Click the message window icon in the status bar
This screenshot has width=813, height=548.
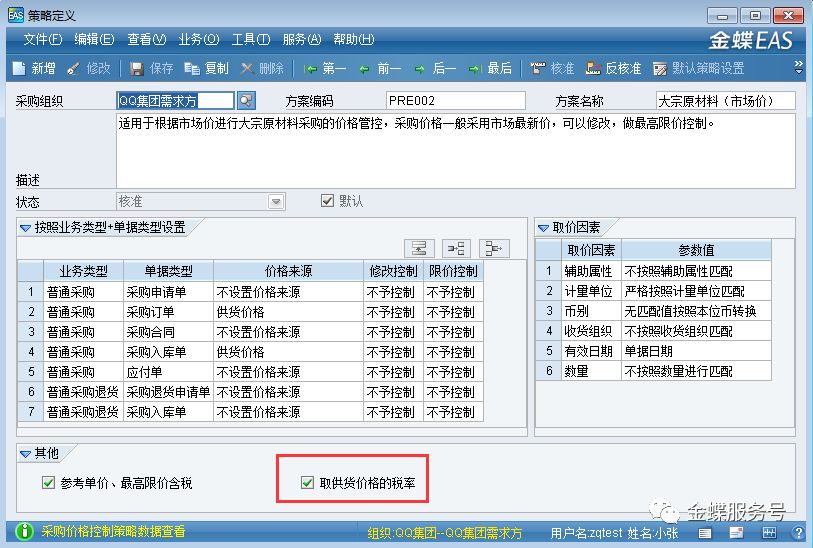point(737,533)
